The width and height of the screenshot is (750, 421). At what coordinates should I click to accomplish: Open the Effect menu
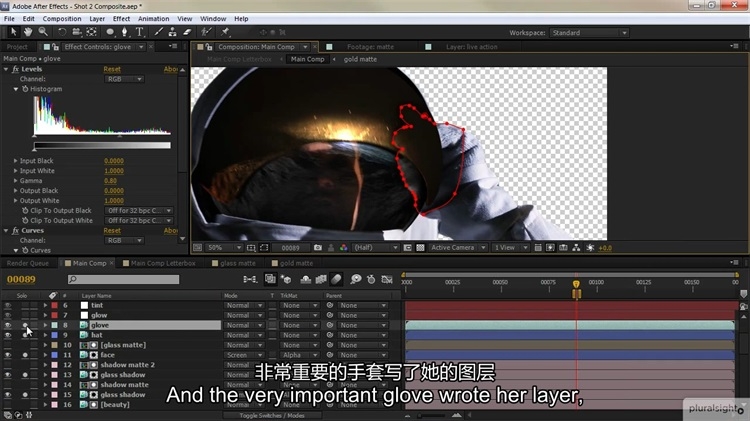coord(121,19)
